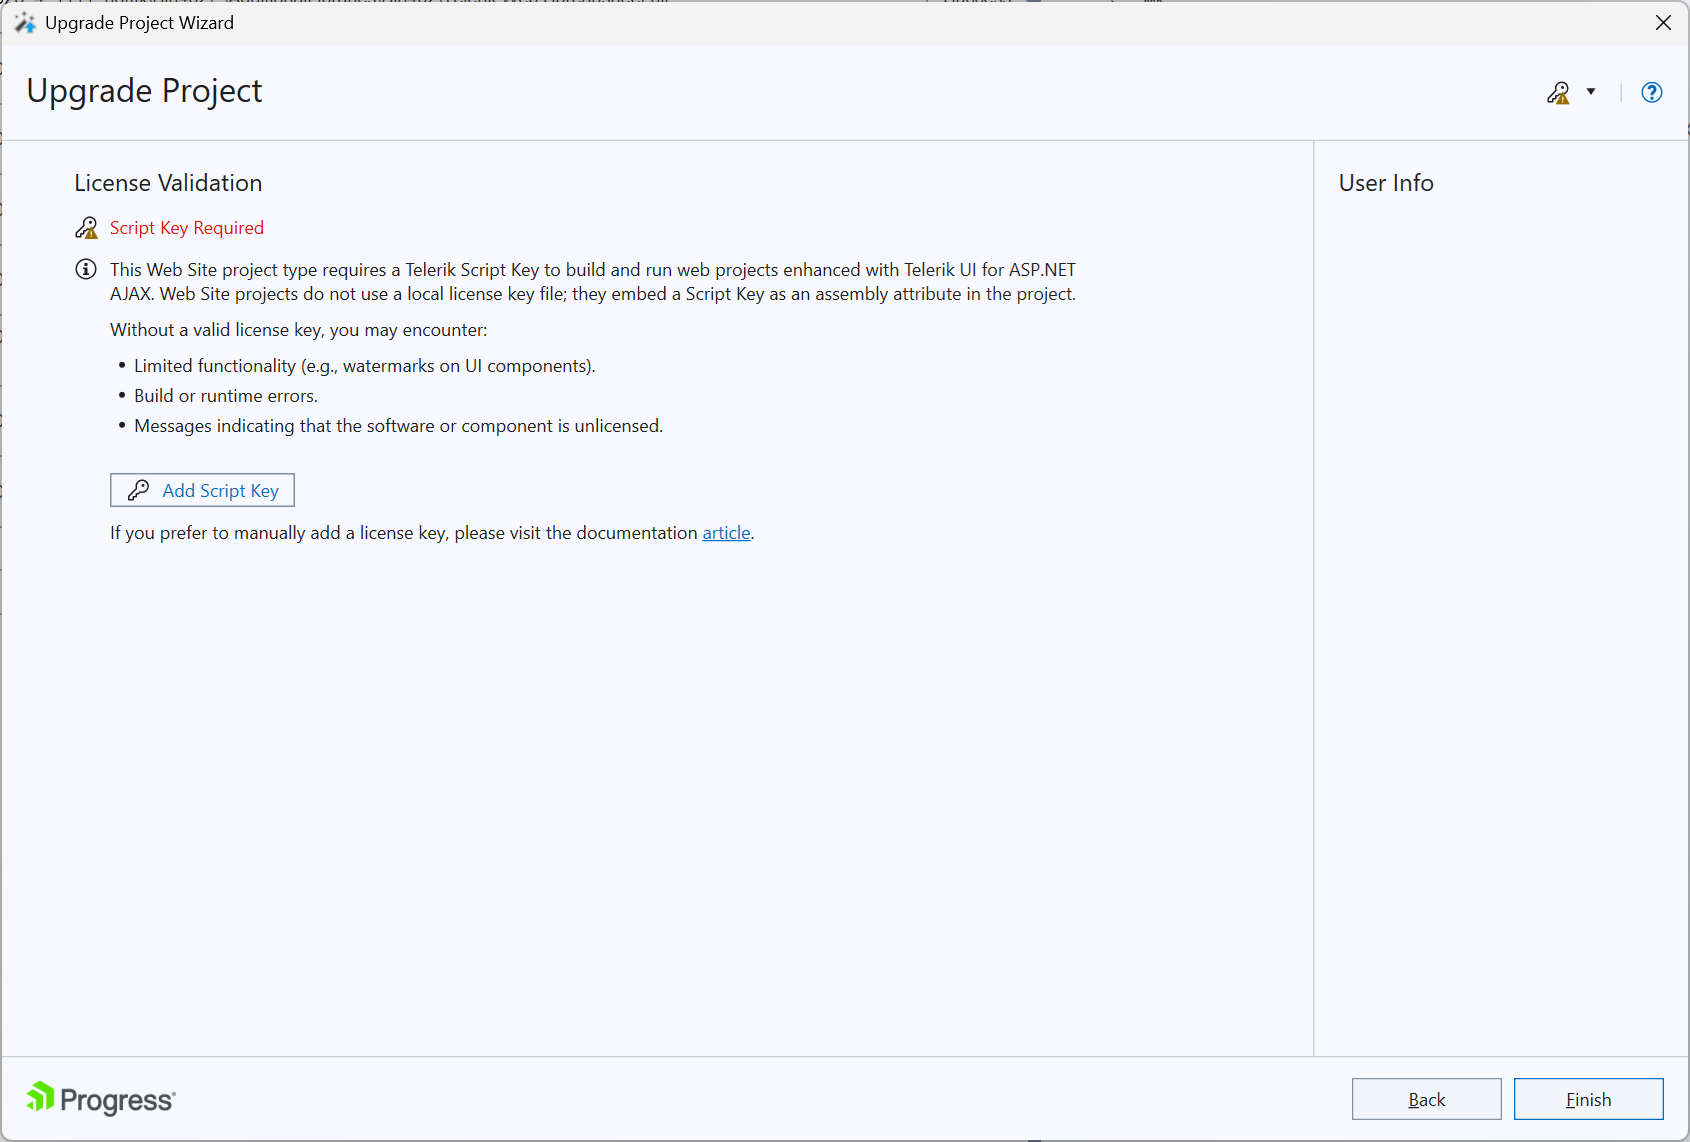Click the Upgrade Project Wizard title bar icon
Viewport: 1690px width, 1142px height.
coord(25,23)
